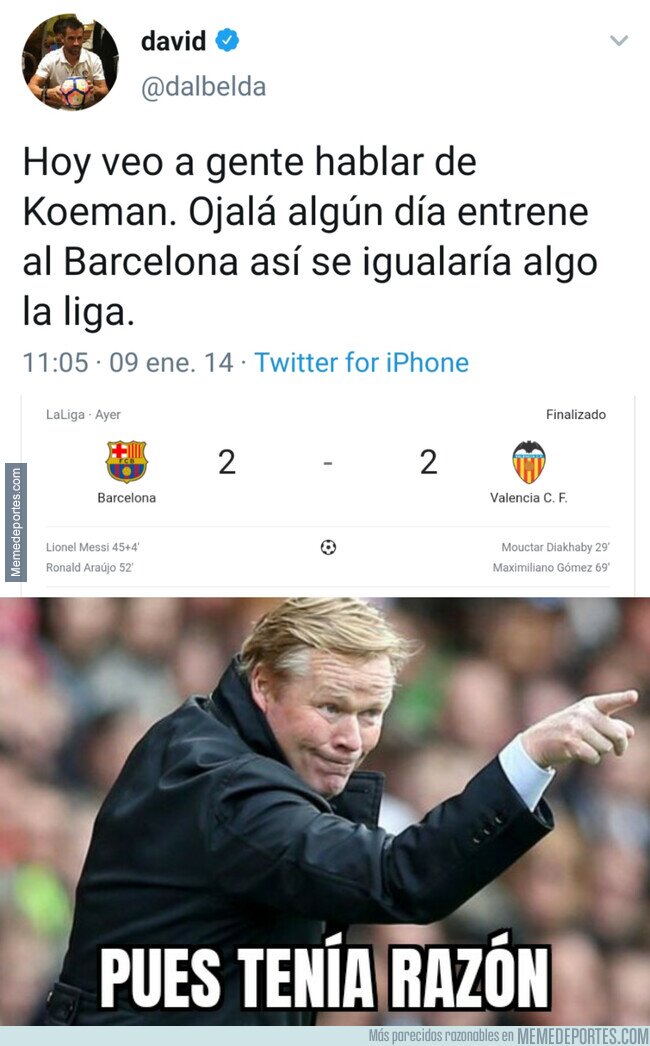Select the Barcelona team name
Image resolution: width=650 pixels, height=1046 pixels.
127,498
